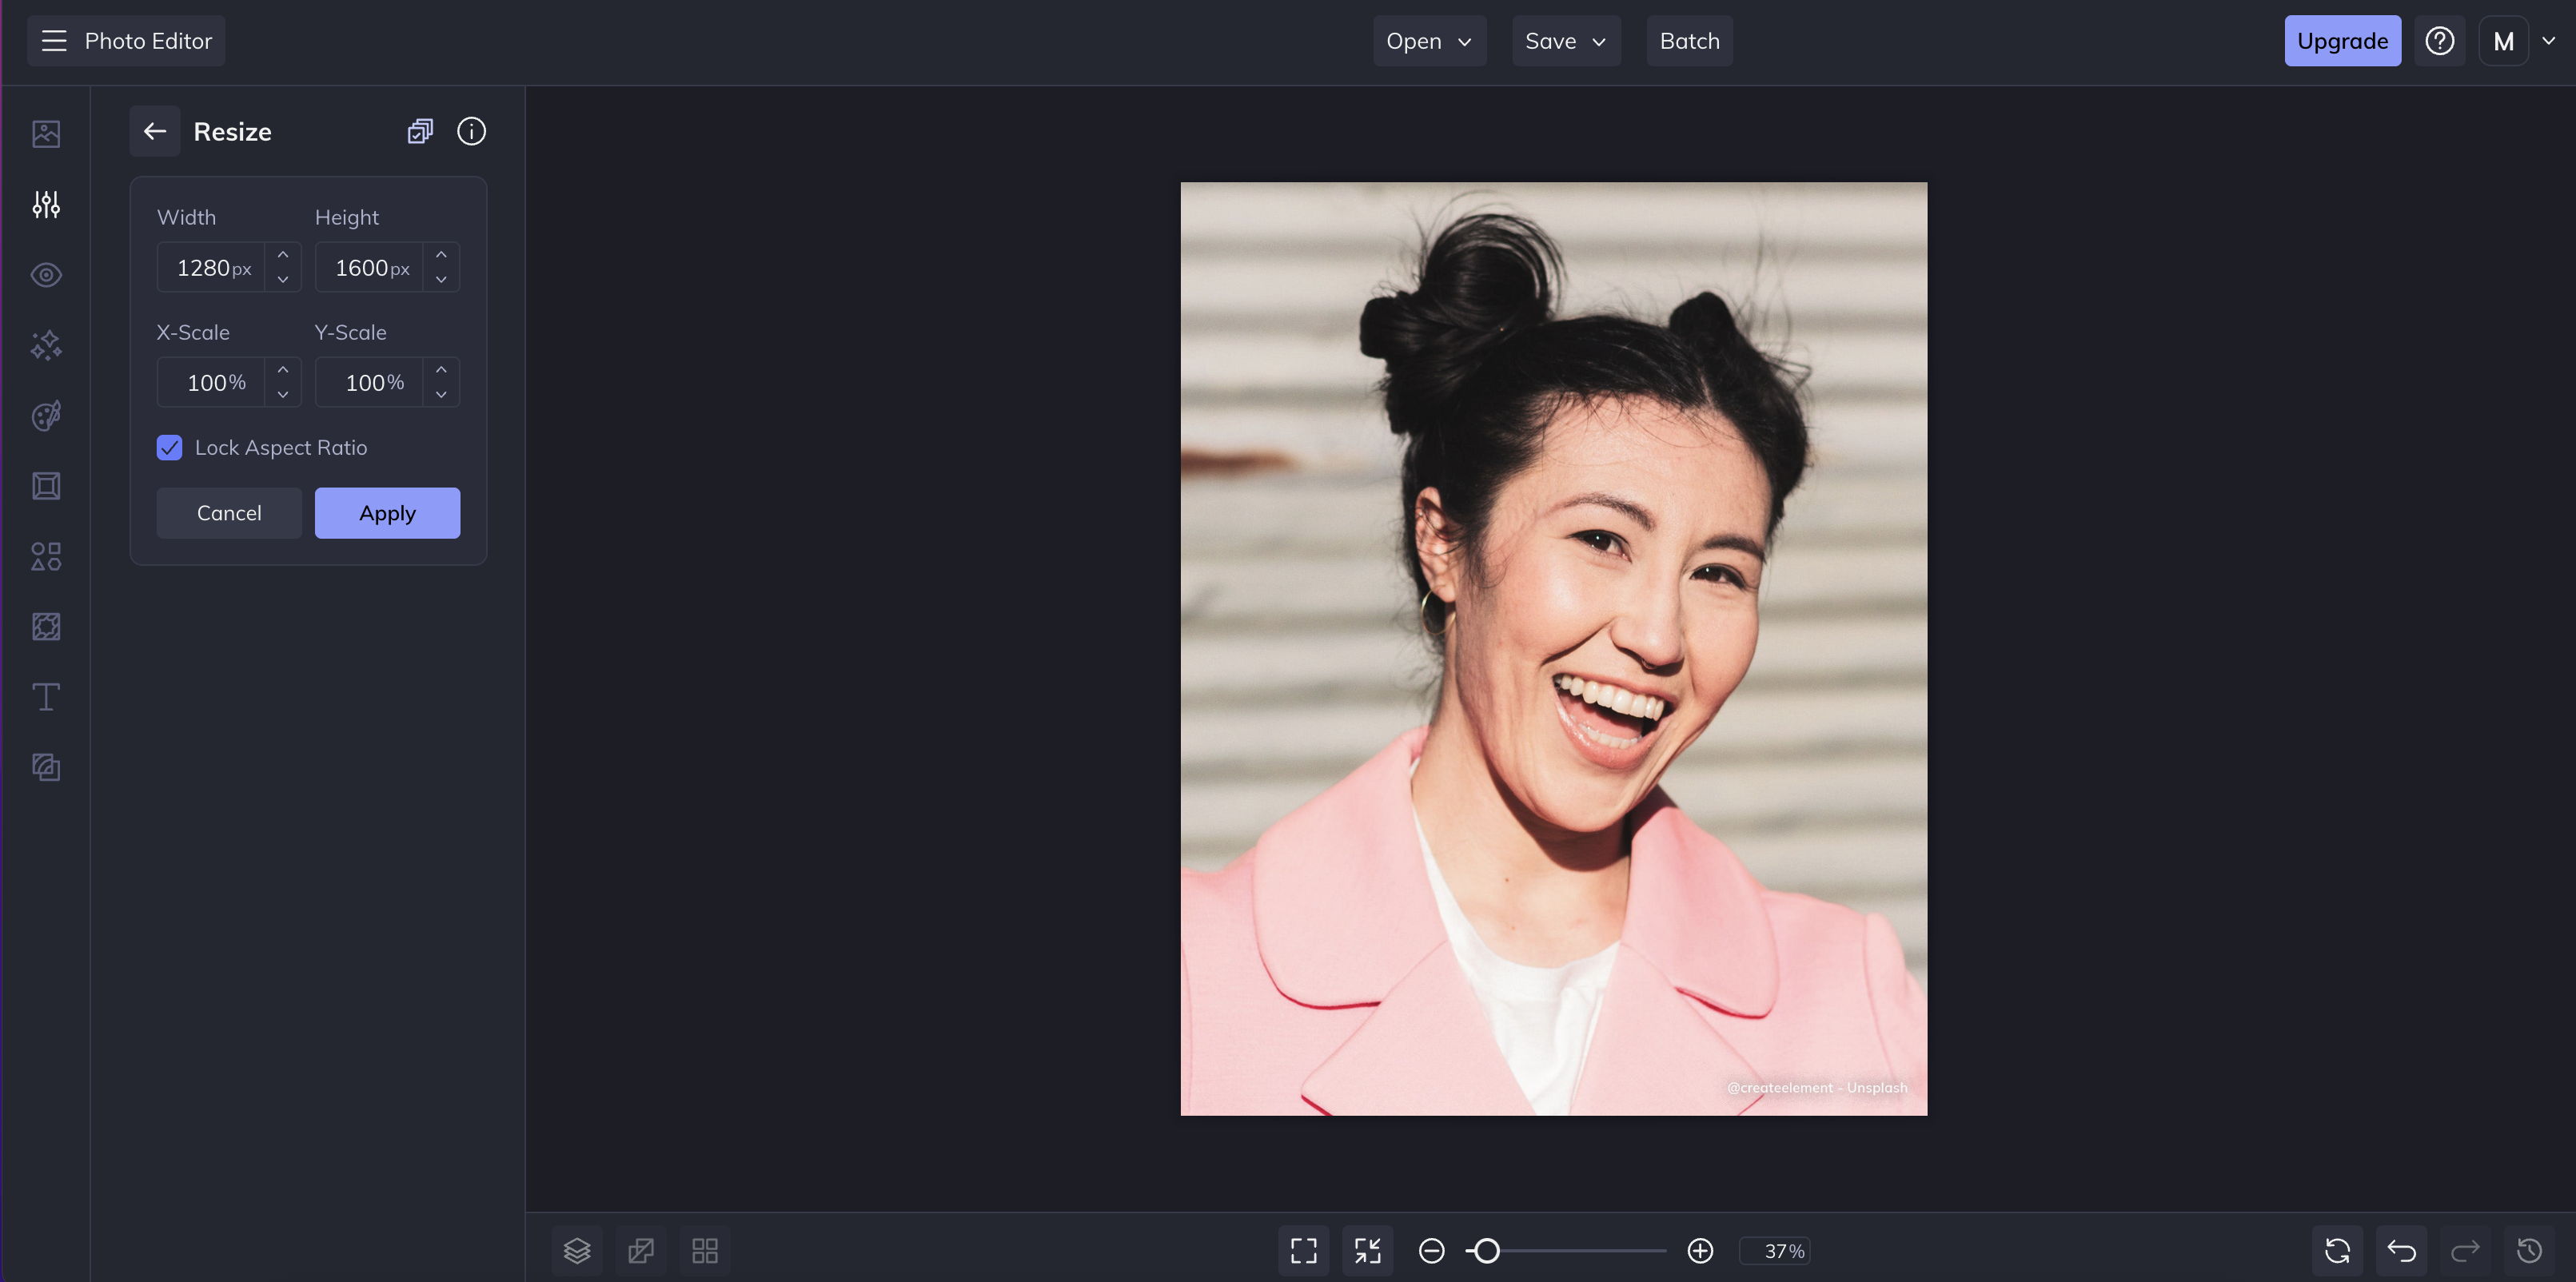The height and width of the screenshot is (1282, 2576).
Task: Open the account menu chevron
Action: point(2548,41)
